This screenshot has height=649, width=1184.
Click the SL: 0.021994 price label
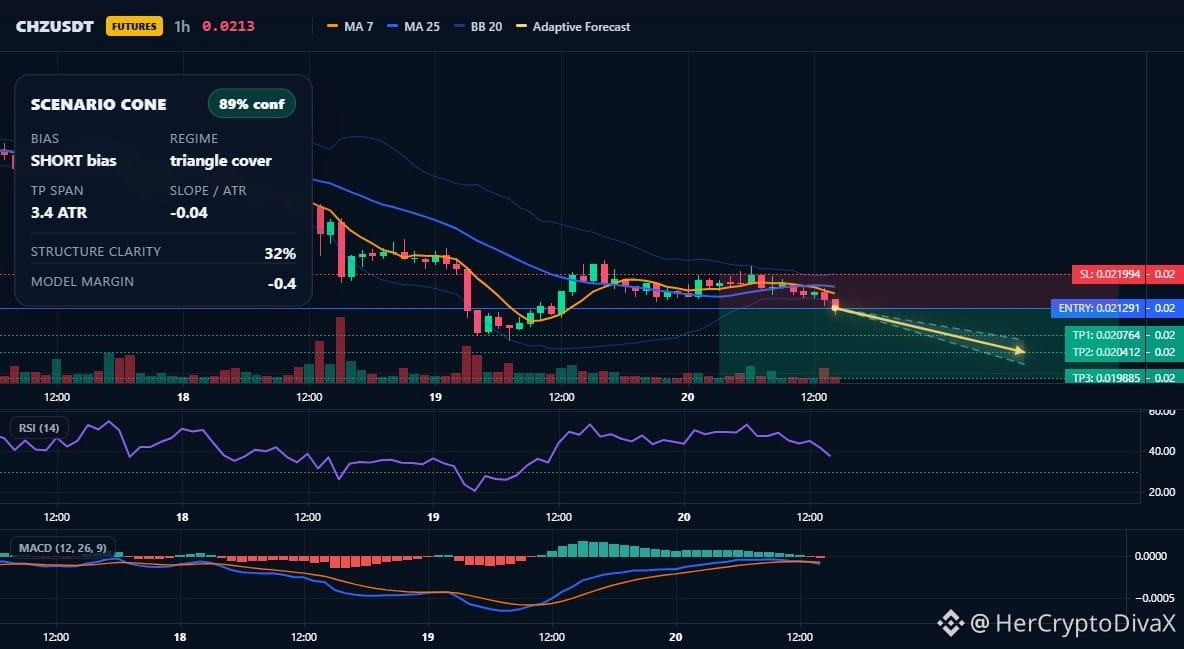1109,274
